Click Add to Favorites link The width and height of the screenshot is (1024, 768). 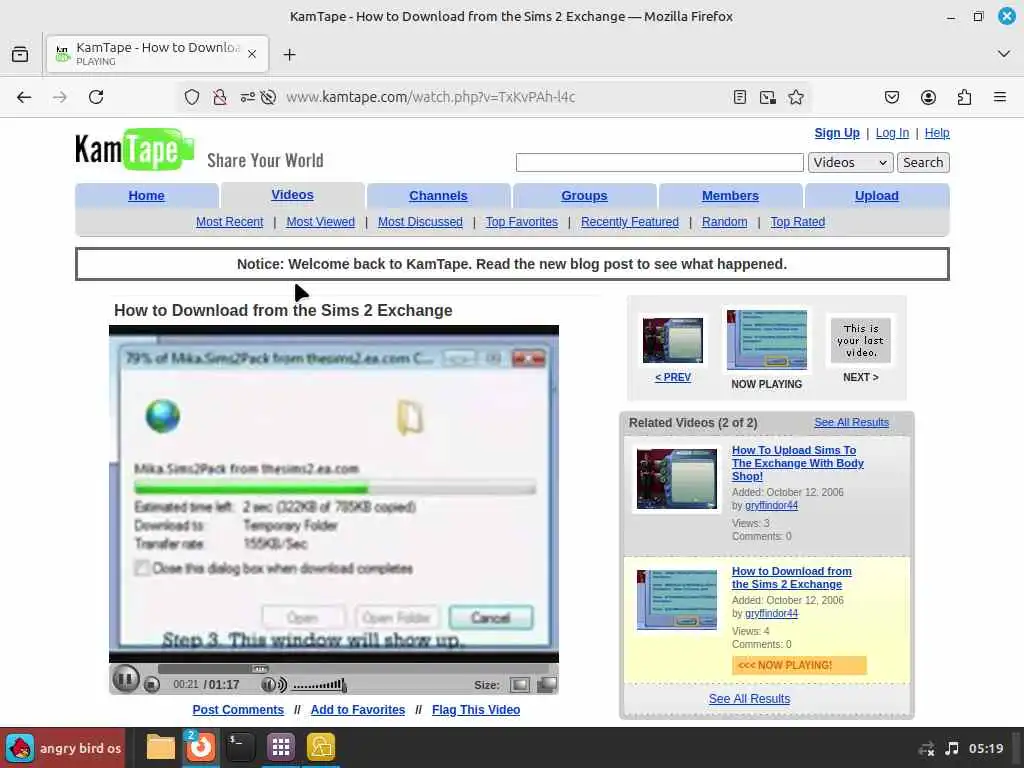point(357,710)
